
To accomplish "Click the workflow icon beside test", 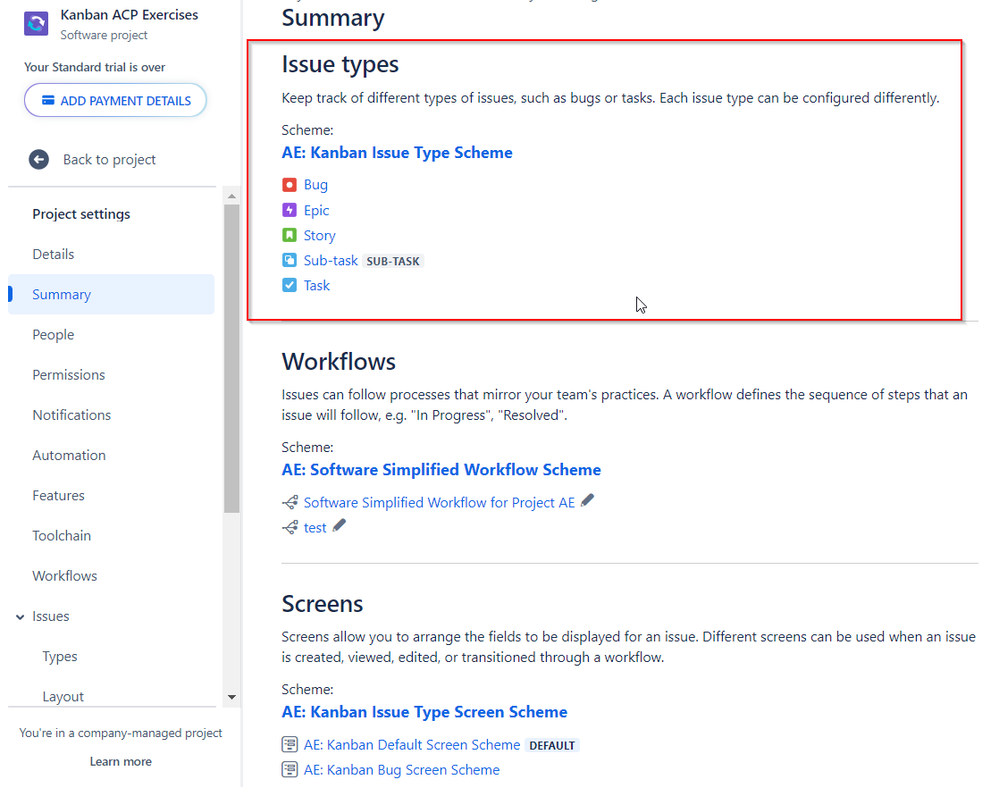I will pos(290,527).
